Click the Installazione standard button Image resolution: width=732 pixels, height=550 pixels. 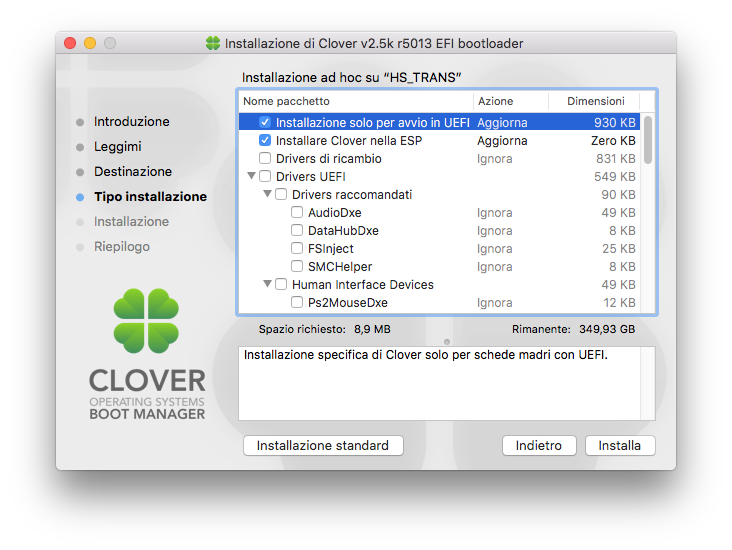(x=323, y=445)
